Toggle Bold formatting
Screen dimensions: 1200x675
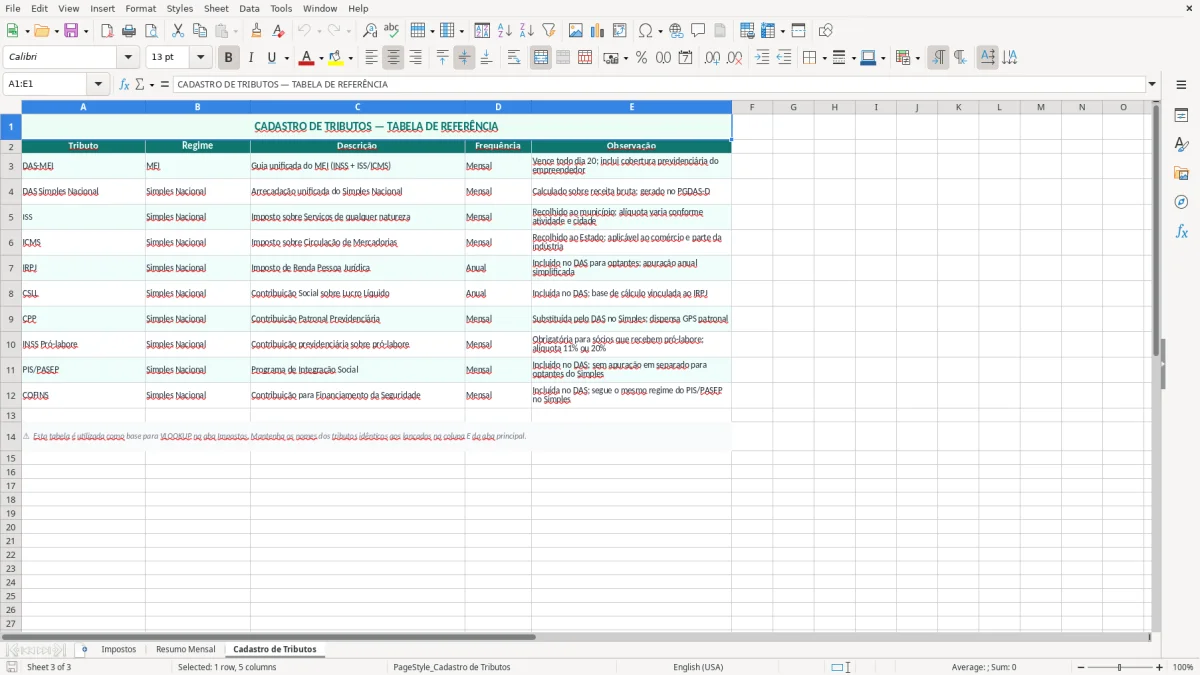(229, 58)
